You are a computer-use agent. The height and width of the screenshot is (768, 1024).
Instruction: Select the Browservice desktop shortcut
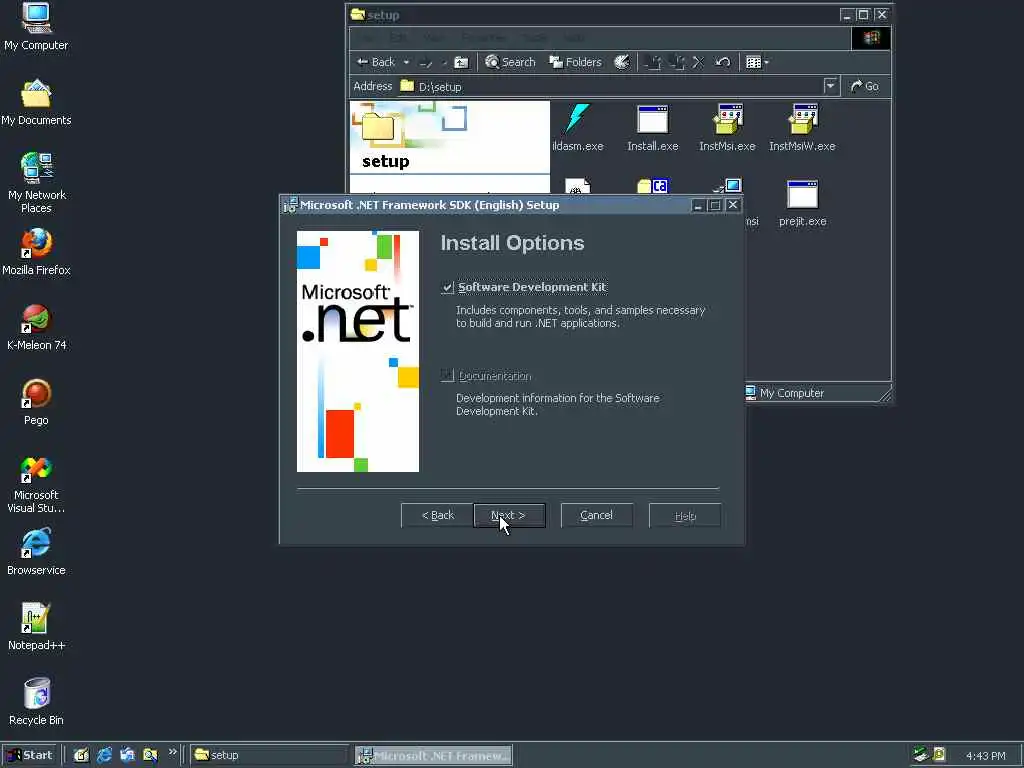point(36,552)
